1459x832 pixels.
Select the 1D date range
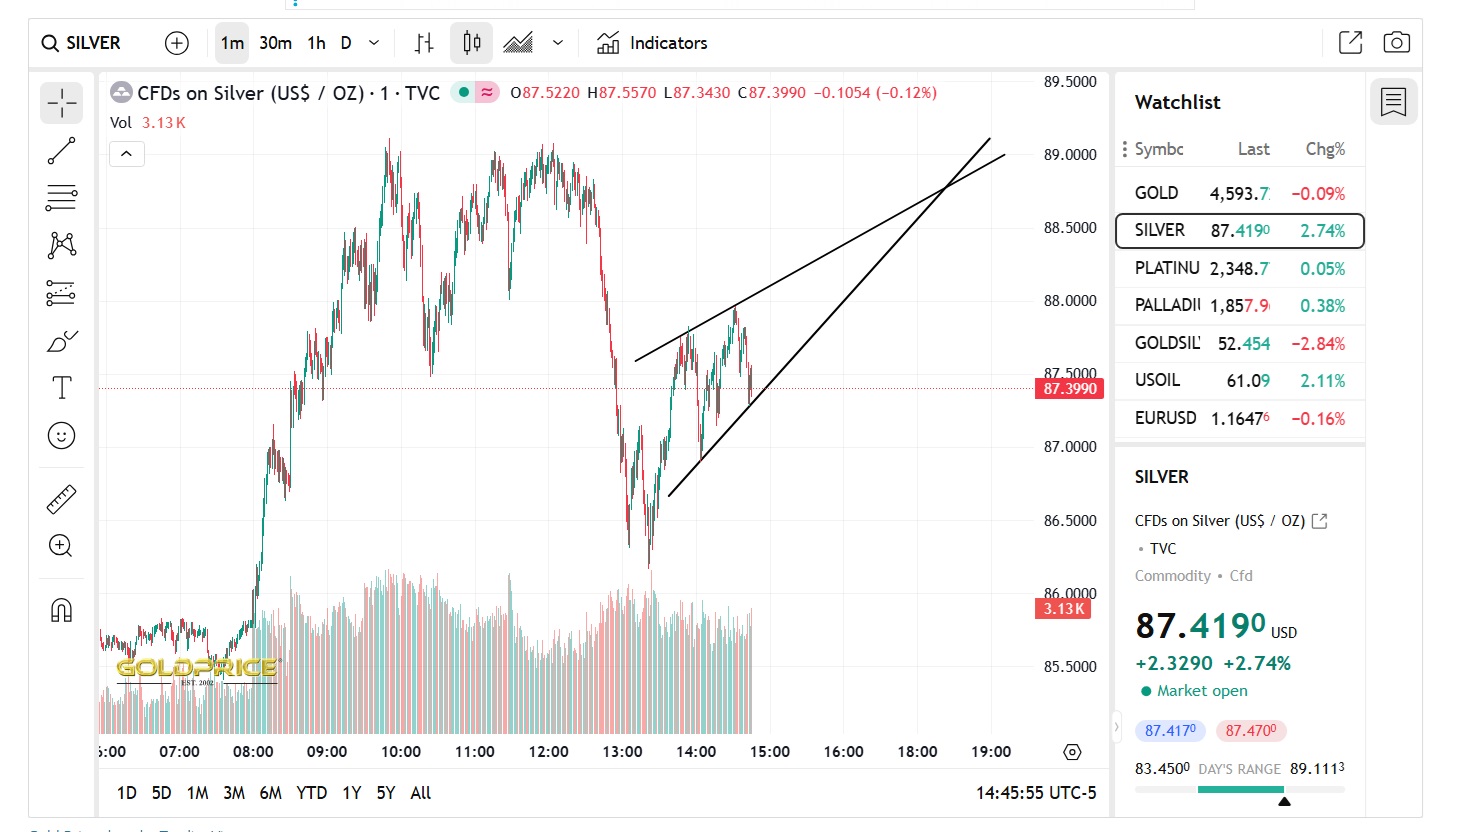[127, 793]
